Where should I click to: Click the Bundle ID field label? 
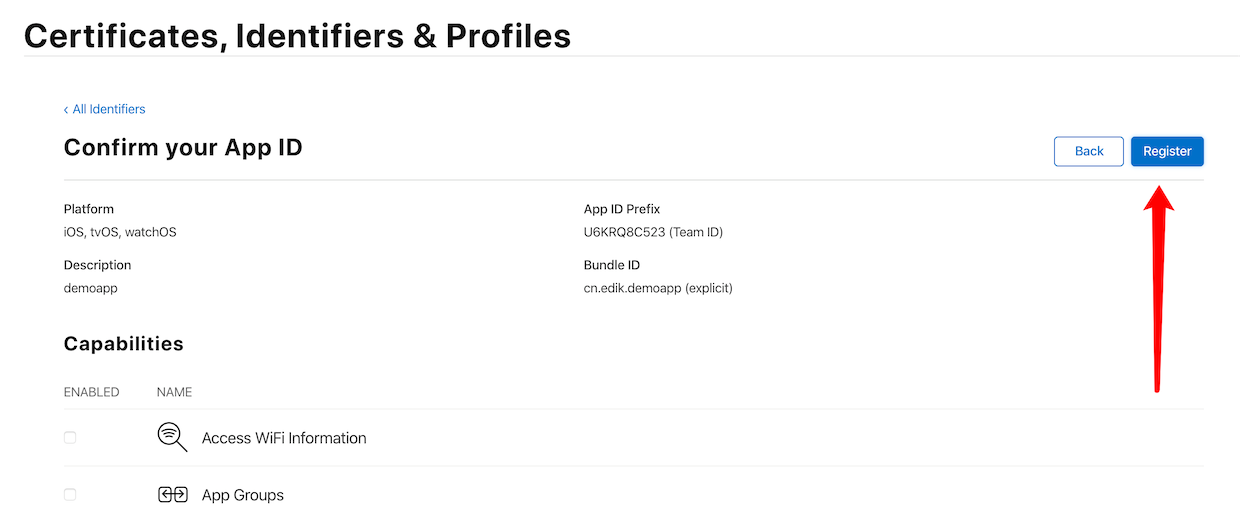tap(612, 265)
